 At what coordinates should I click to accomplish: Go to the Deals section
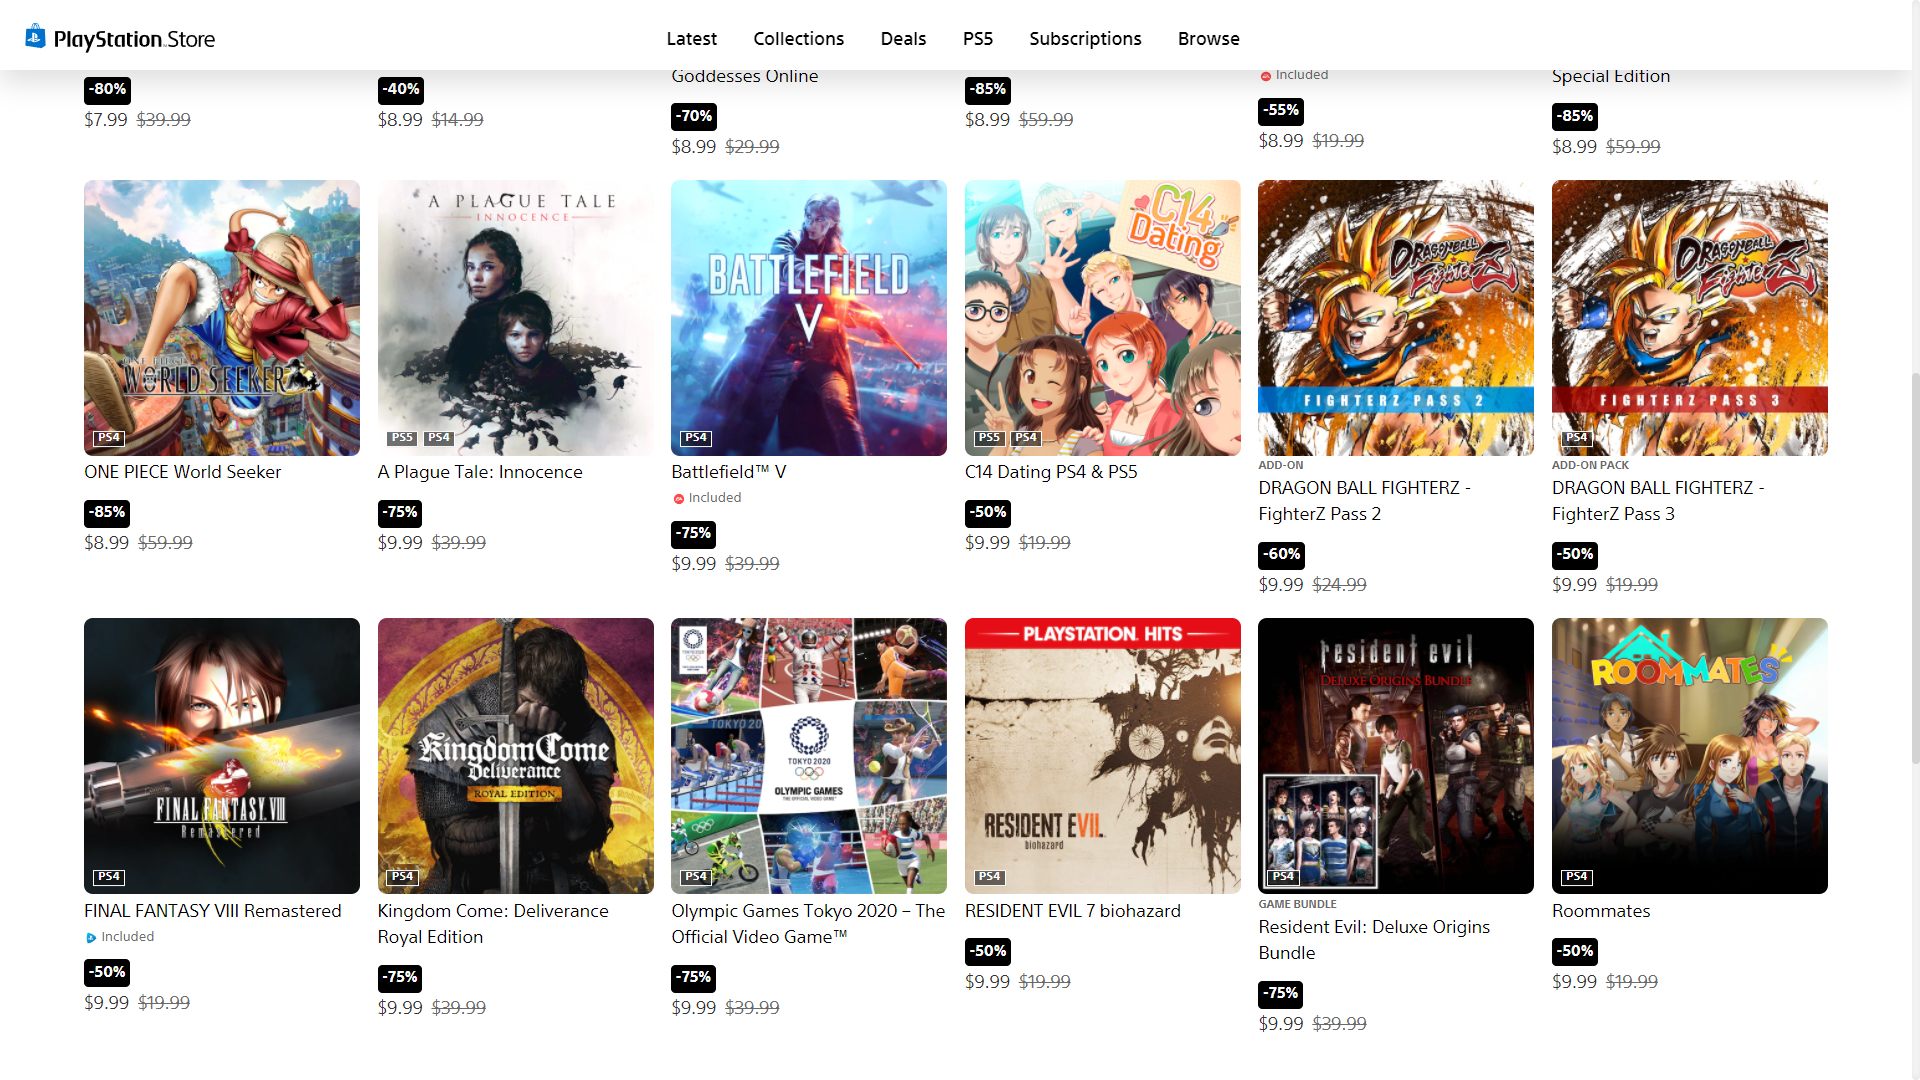[x=903, y=38]
